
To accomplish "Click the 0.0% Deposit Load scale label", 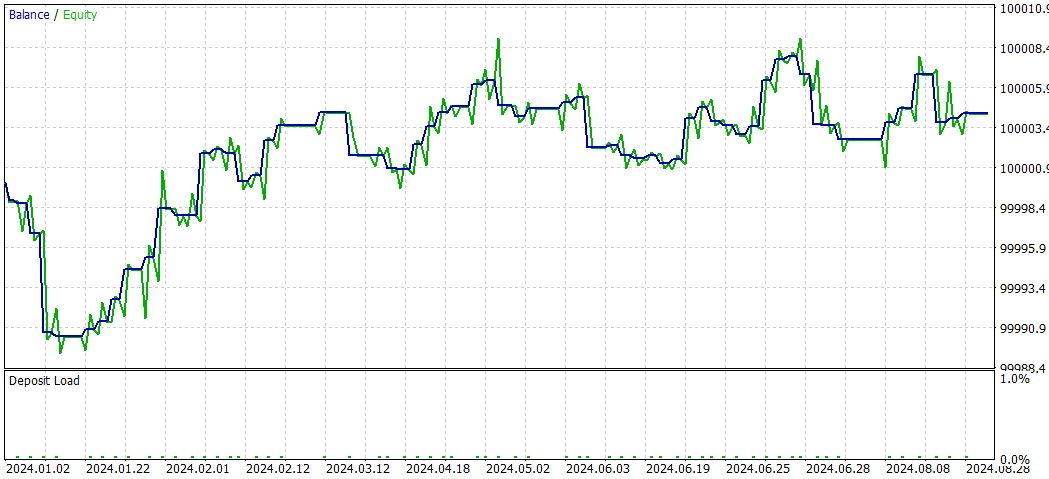I will [1015, 460].
